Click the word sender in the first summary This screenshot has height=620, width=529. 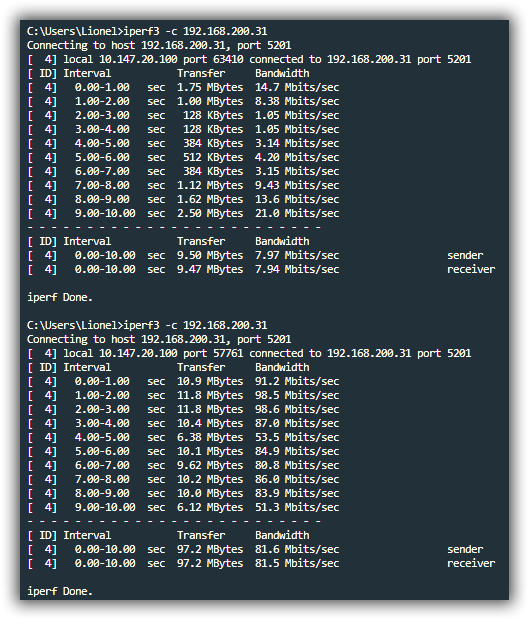tap(465, 255)
